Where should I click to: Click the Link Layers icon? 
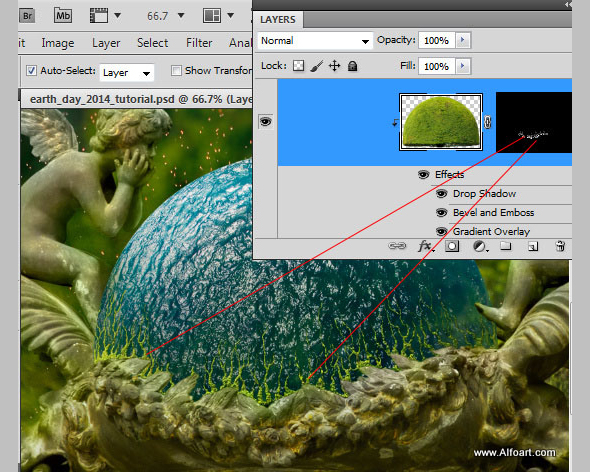pyautogui.click(x=397, y=246)
